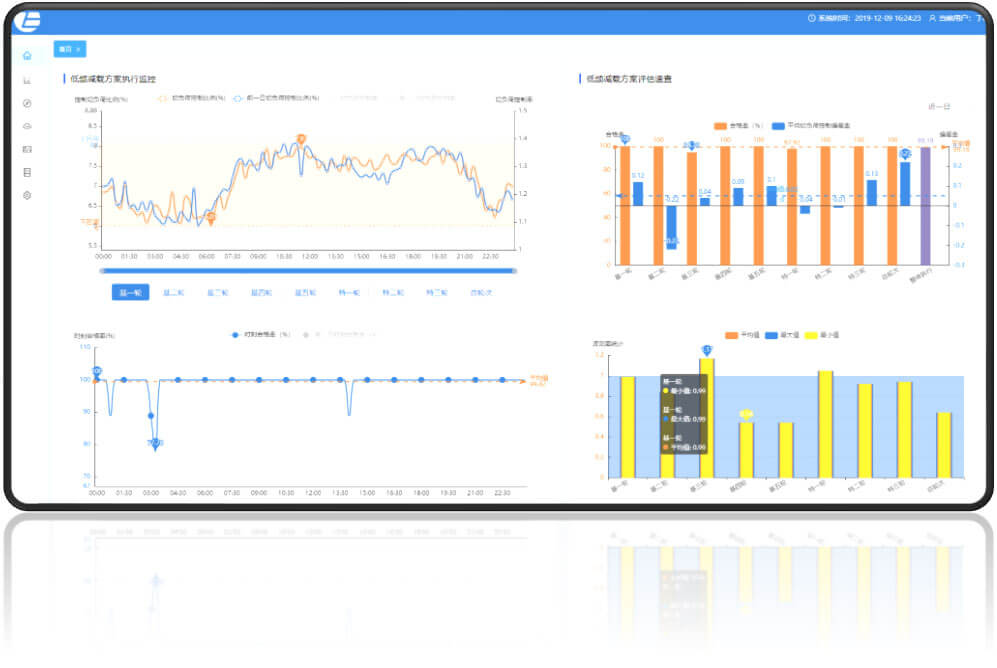The image size is (997, 668).
Task: Open the bar chart icon in sidebar
Action: [27, 80]
